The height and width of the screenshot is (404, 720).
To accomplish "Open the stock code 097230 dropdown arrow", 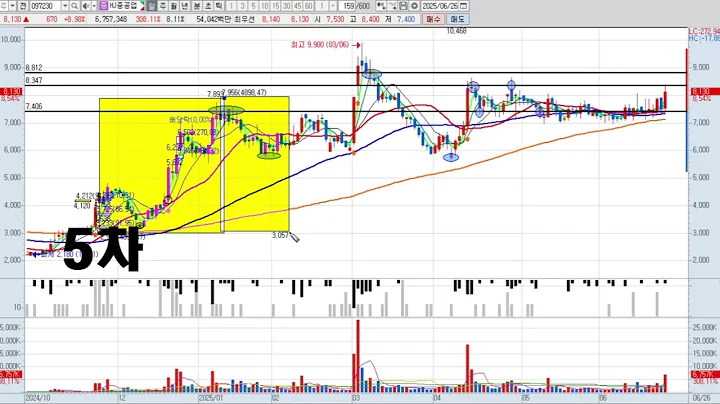I will coord(65,6).
